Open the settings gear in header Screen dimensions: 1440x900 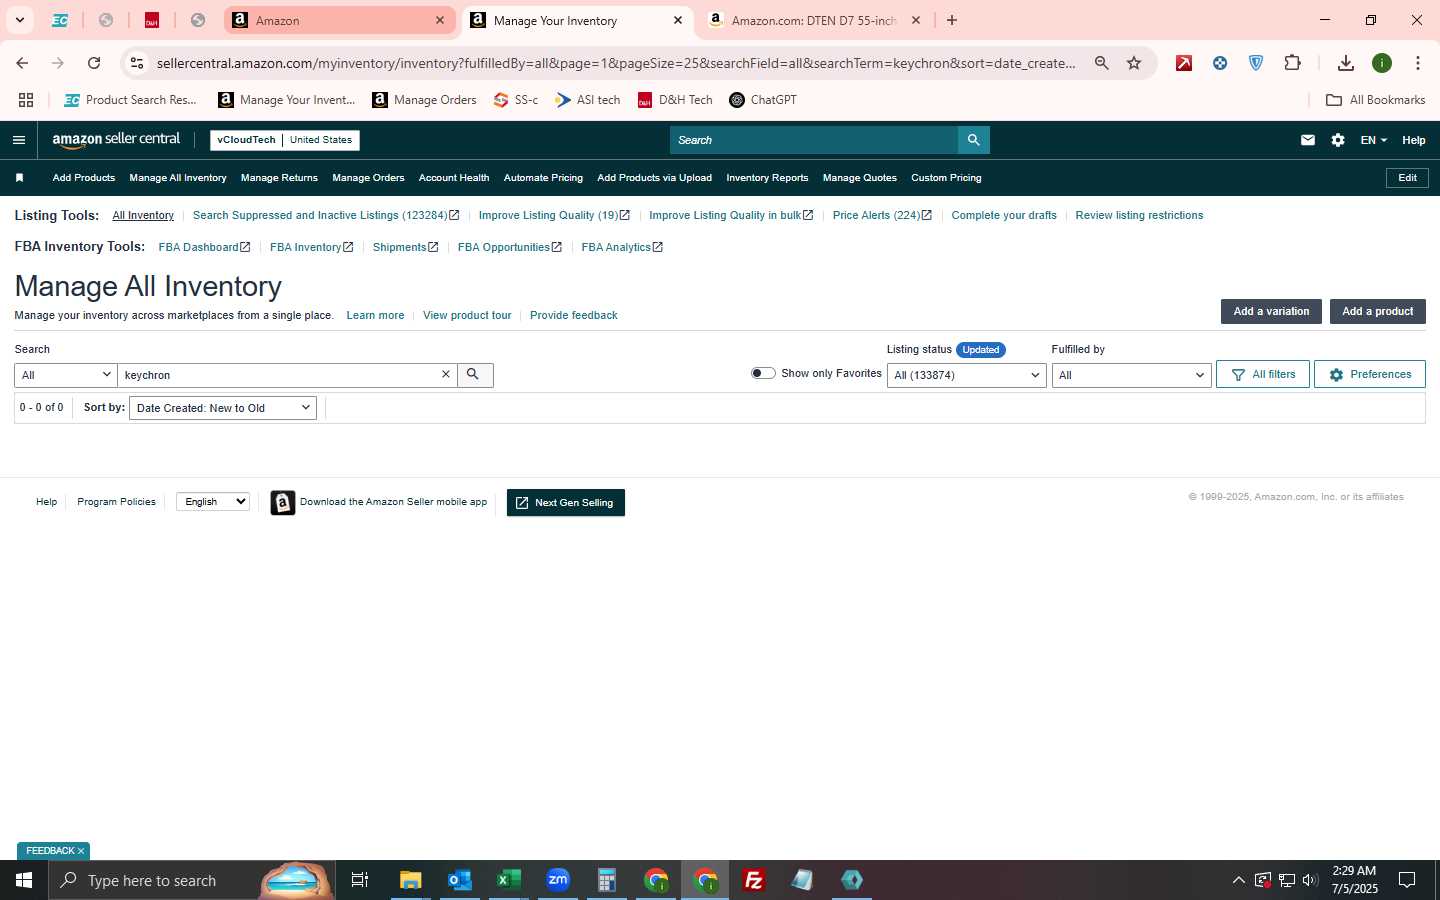tap(1338, 140)
